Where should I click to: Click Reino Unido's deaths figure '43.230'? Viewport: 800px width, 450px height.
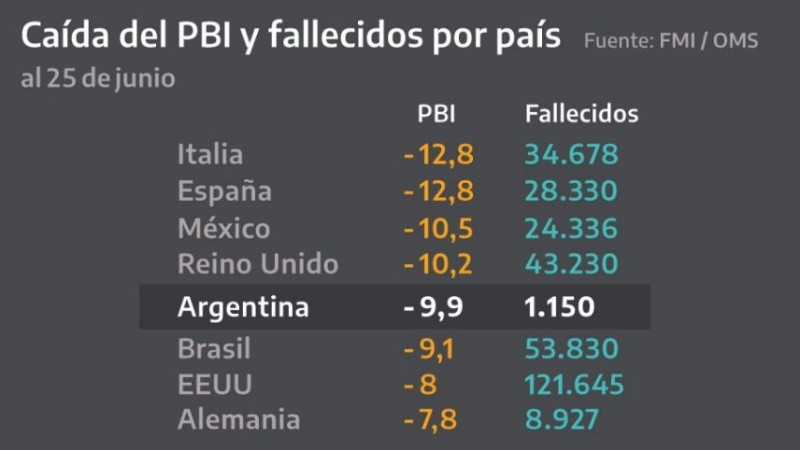572,264
